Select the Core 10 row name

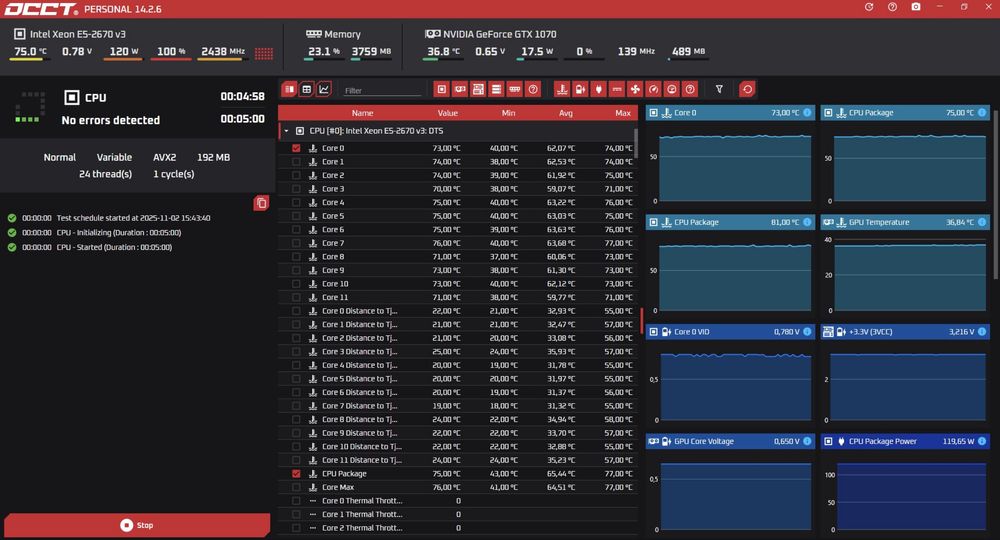pyautogui.click(x=335, y=284)
